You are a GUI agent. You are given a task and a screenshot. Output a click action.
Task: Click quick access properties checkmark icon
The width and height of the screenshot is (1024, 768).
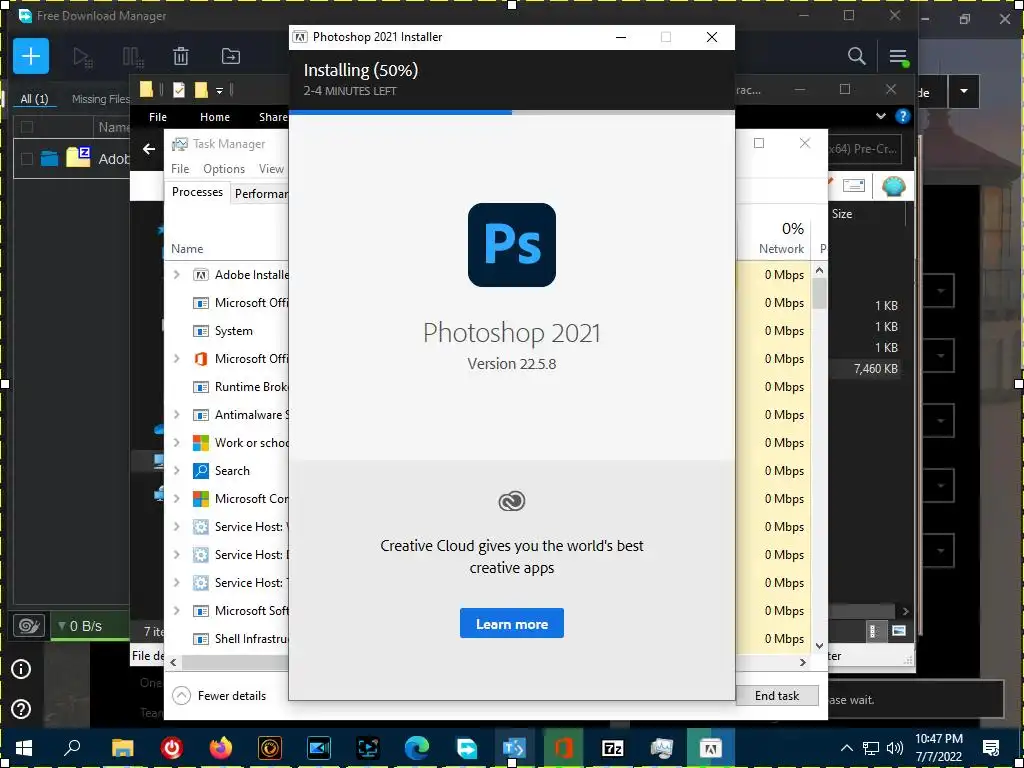[x=178, y=90]
